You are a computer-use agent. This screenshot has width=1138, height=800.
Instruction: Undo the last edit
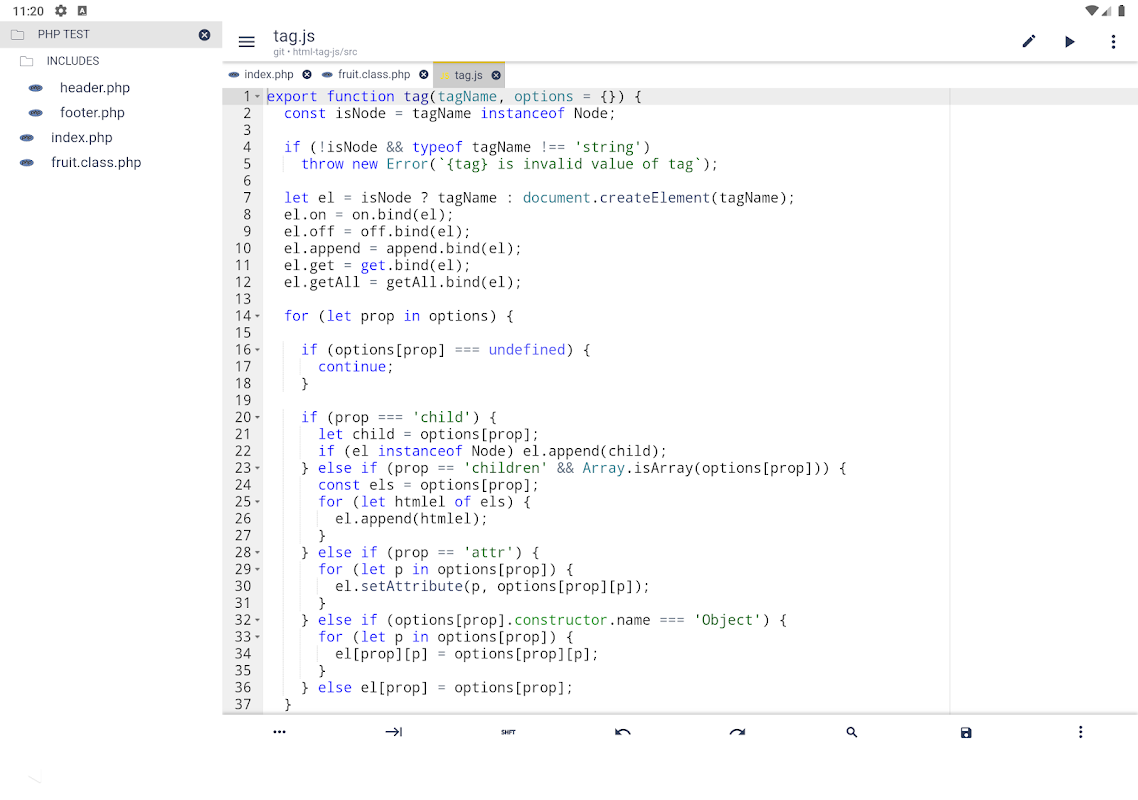[623, 732]
